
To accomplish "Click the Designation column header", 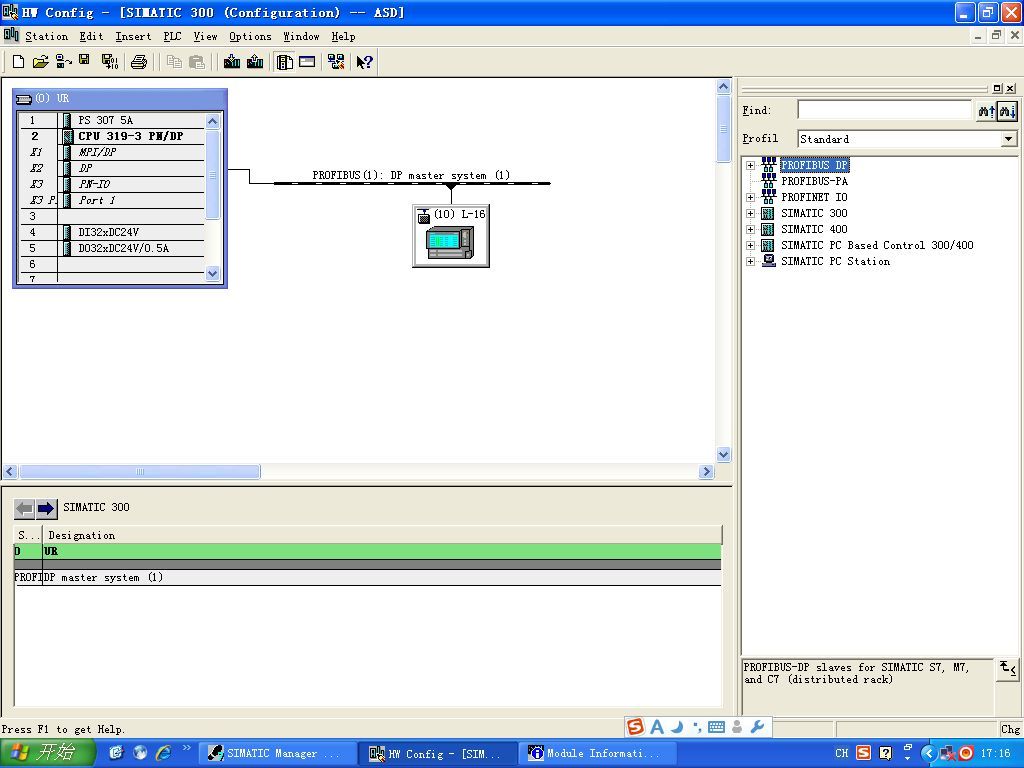I will pos(382,535).
